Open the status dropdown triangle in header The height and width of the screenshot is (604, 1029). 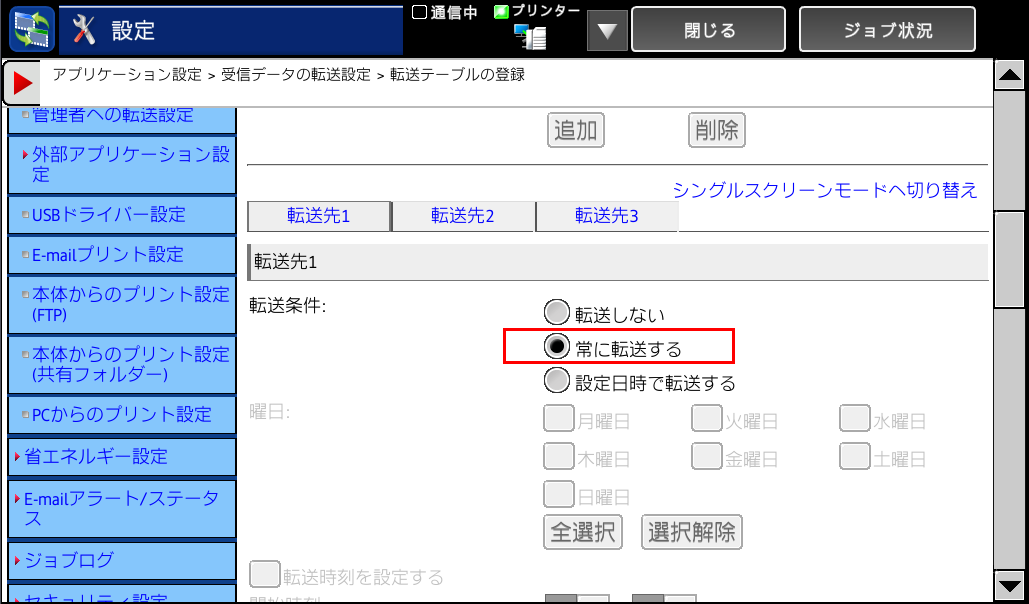coord(607,31)
